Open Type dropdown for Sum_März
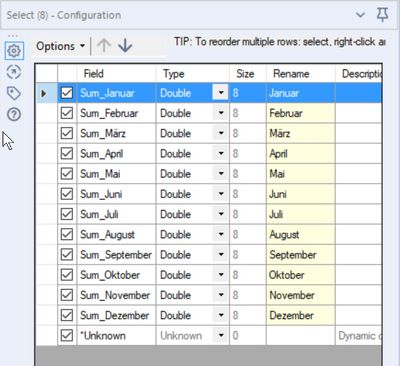Screen dimensions: 400x366 pos(220,133)
